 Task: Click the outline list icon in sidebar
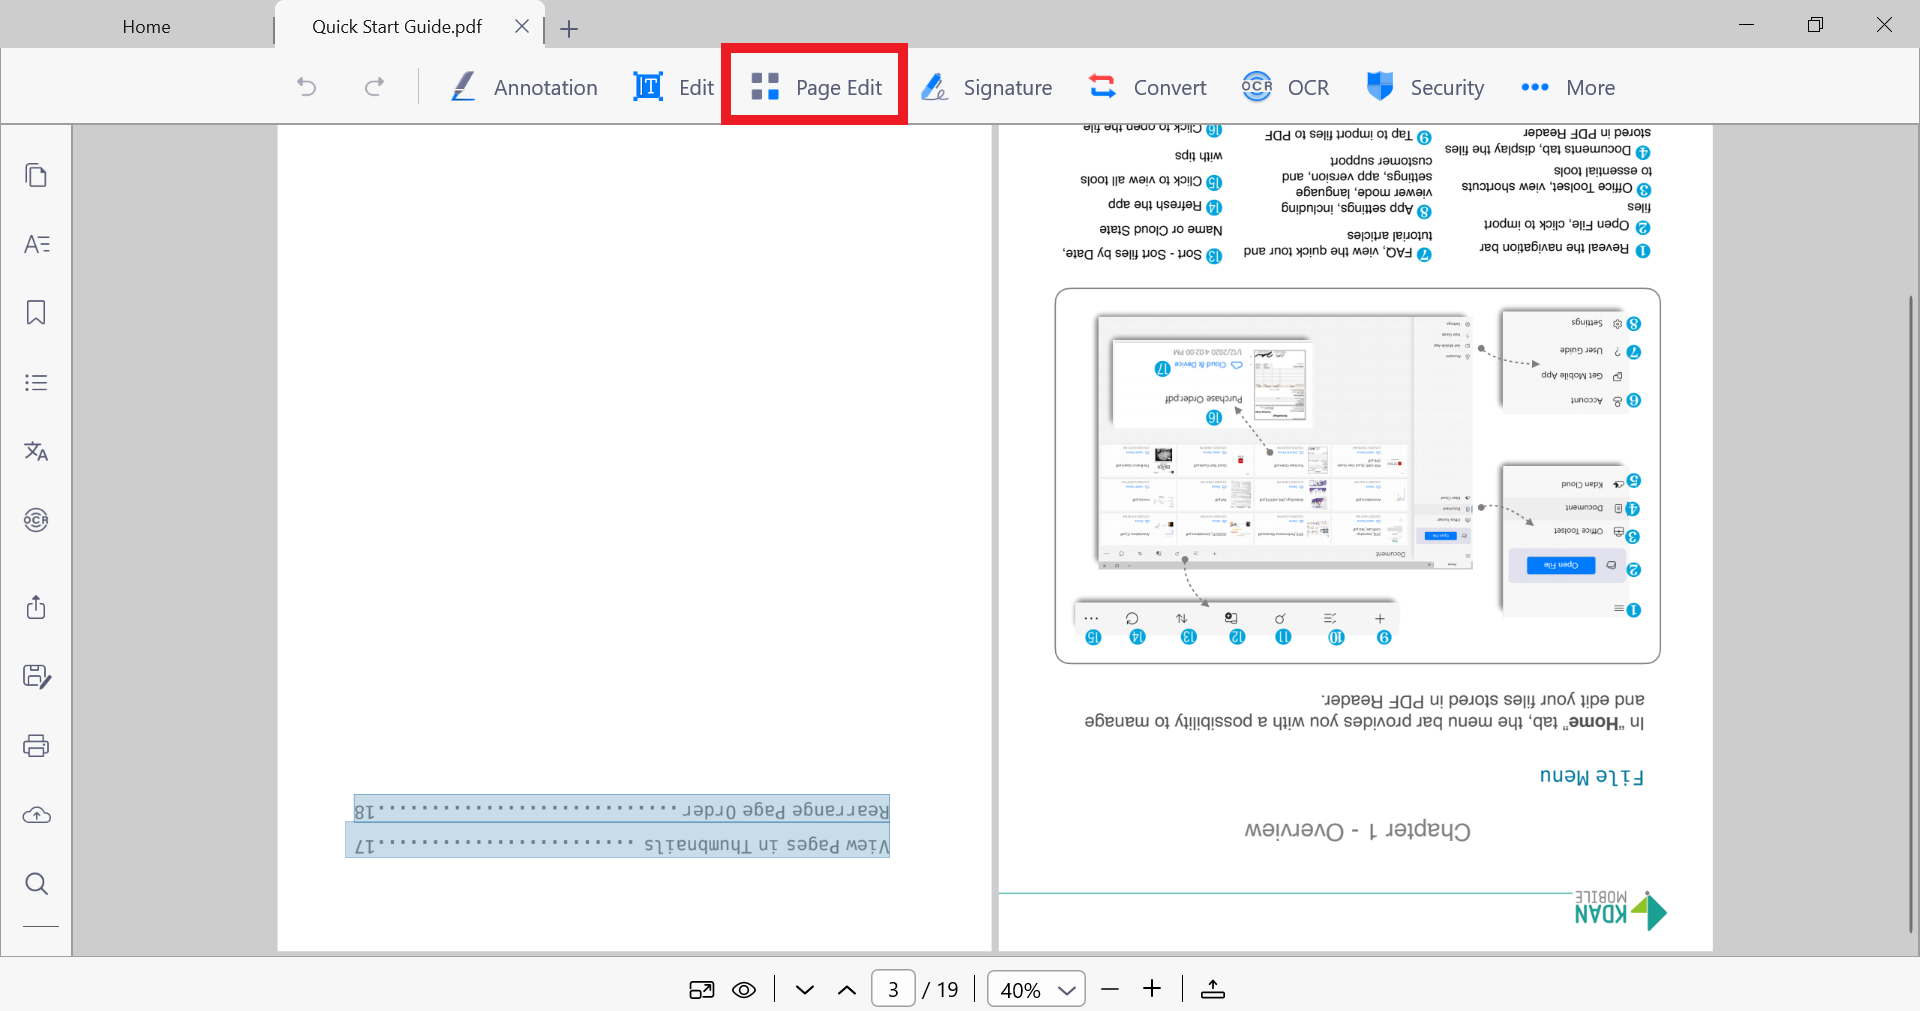(x=36, y=382)
